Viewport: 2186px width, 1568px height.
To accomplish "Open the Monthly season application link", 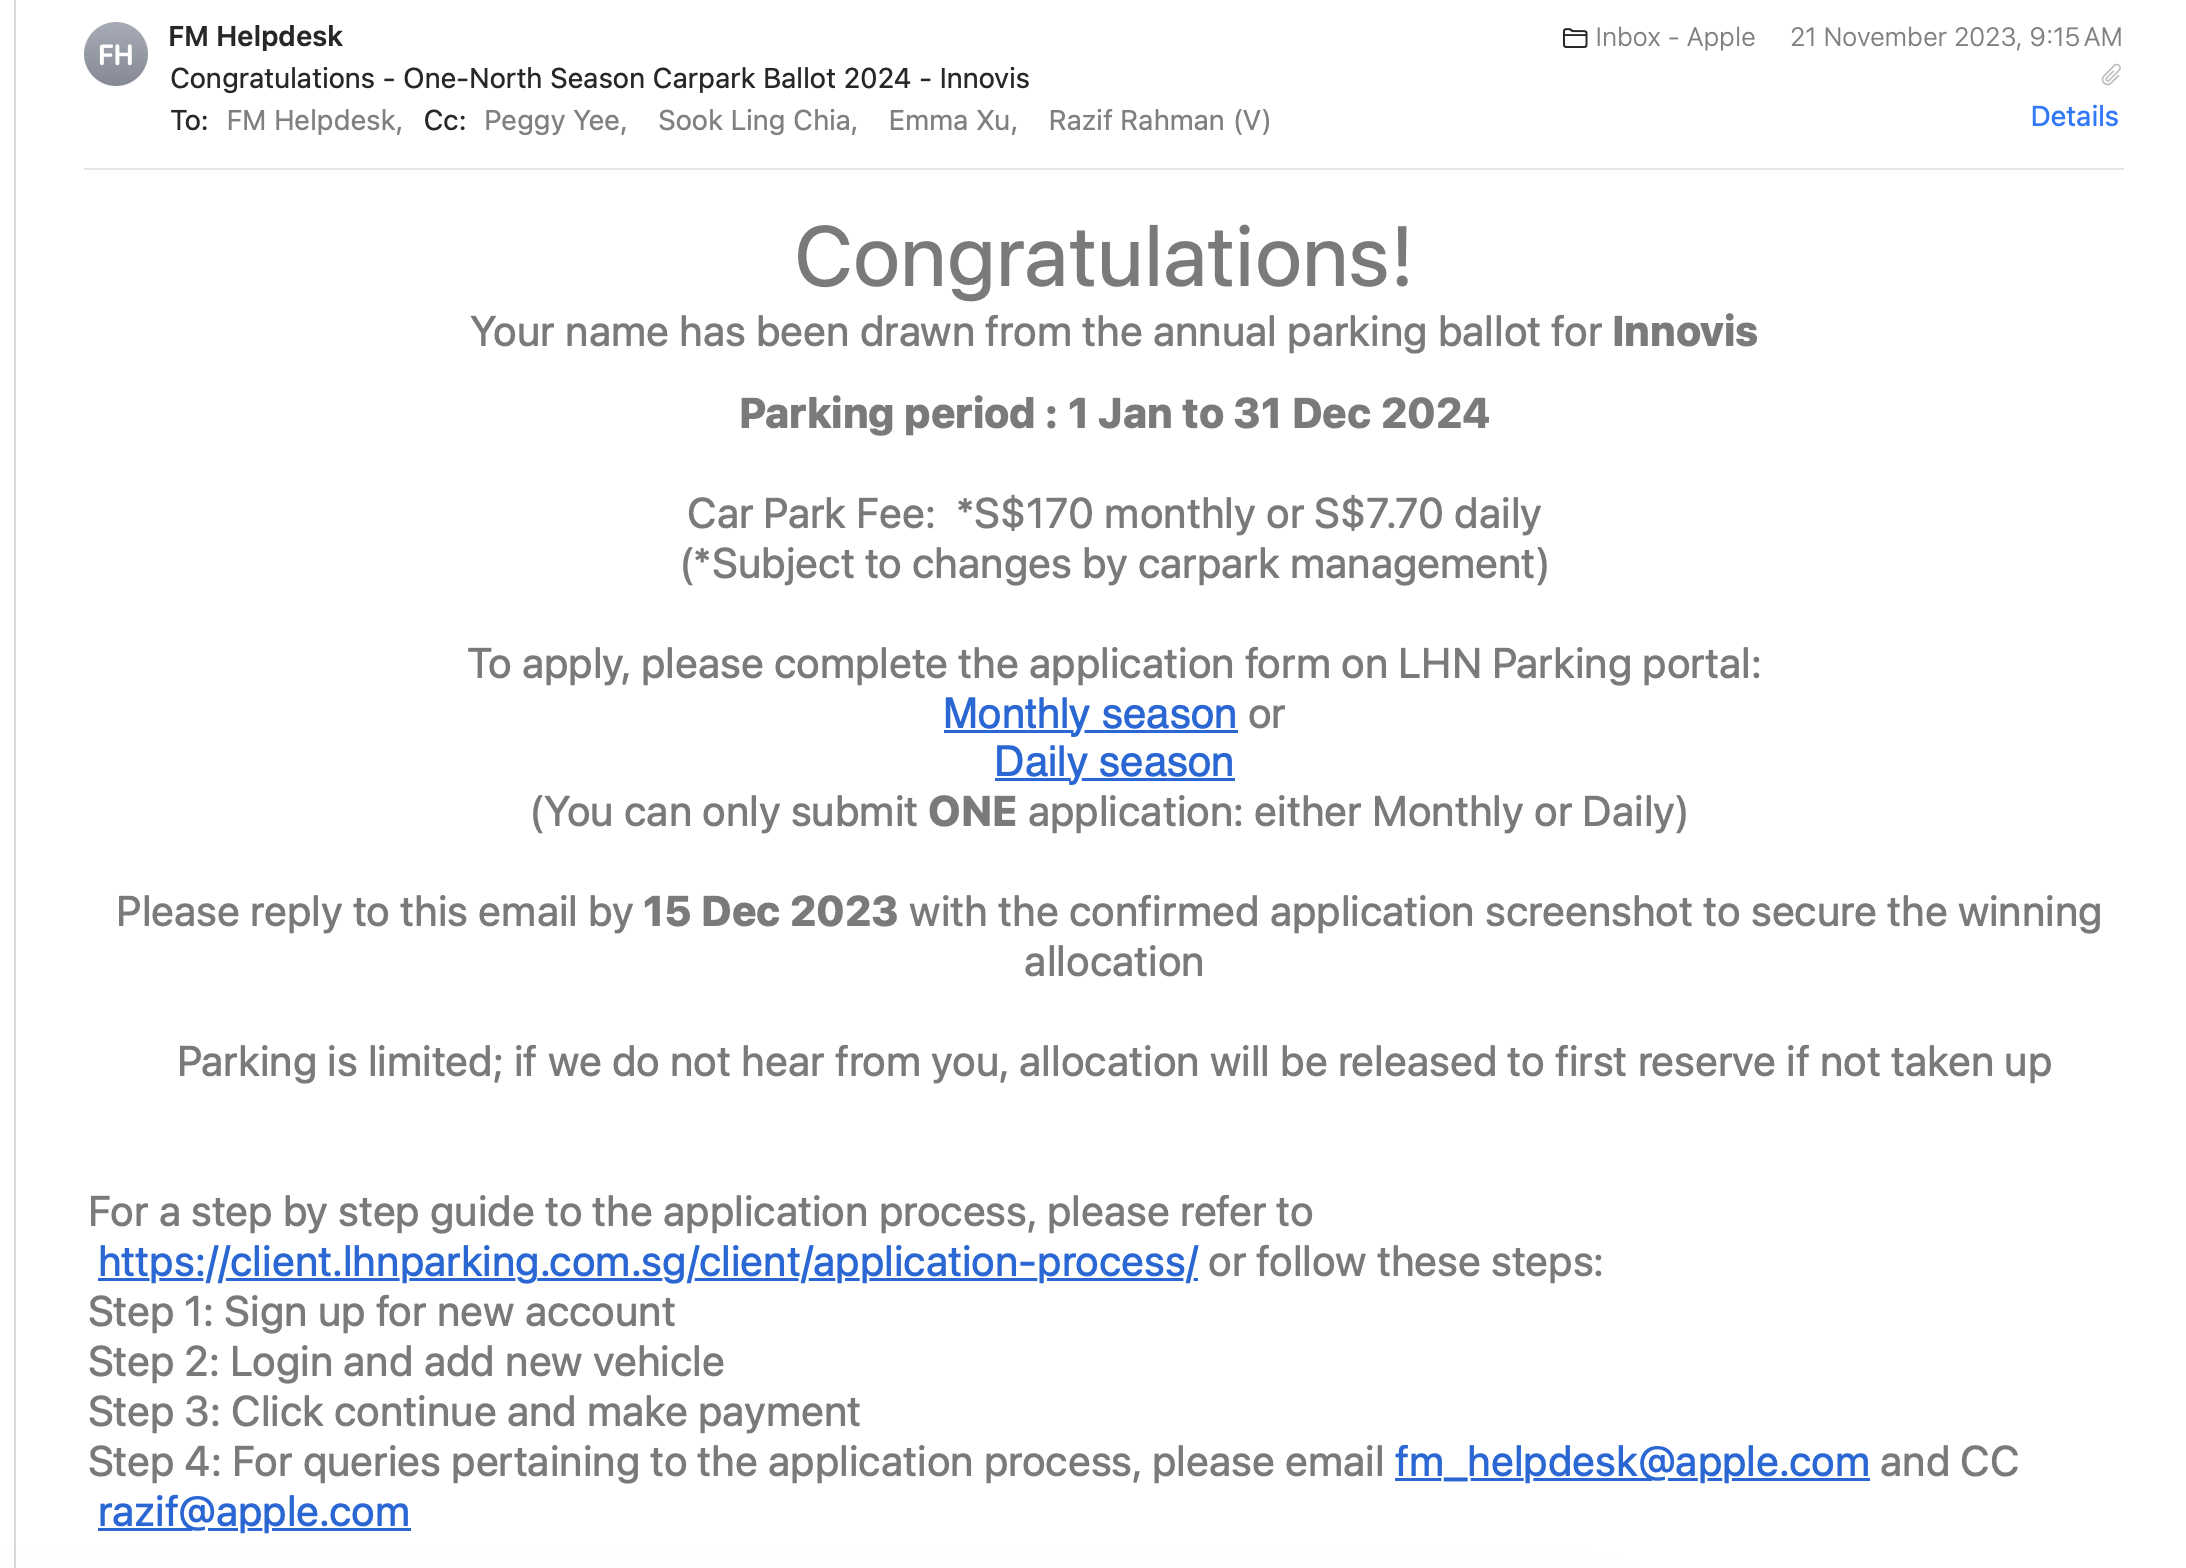I will click(x=1090, y=714).
